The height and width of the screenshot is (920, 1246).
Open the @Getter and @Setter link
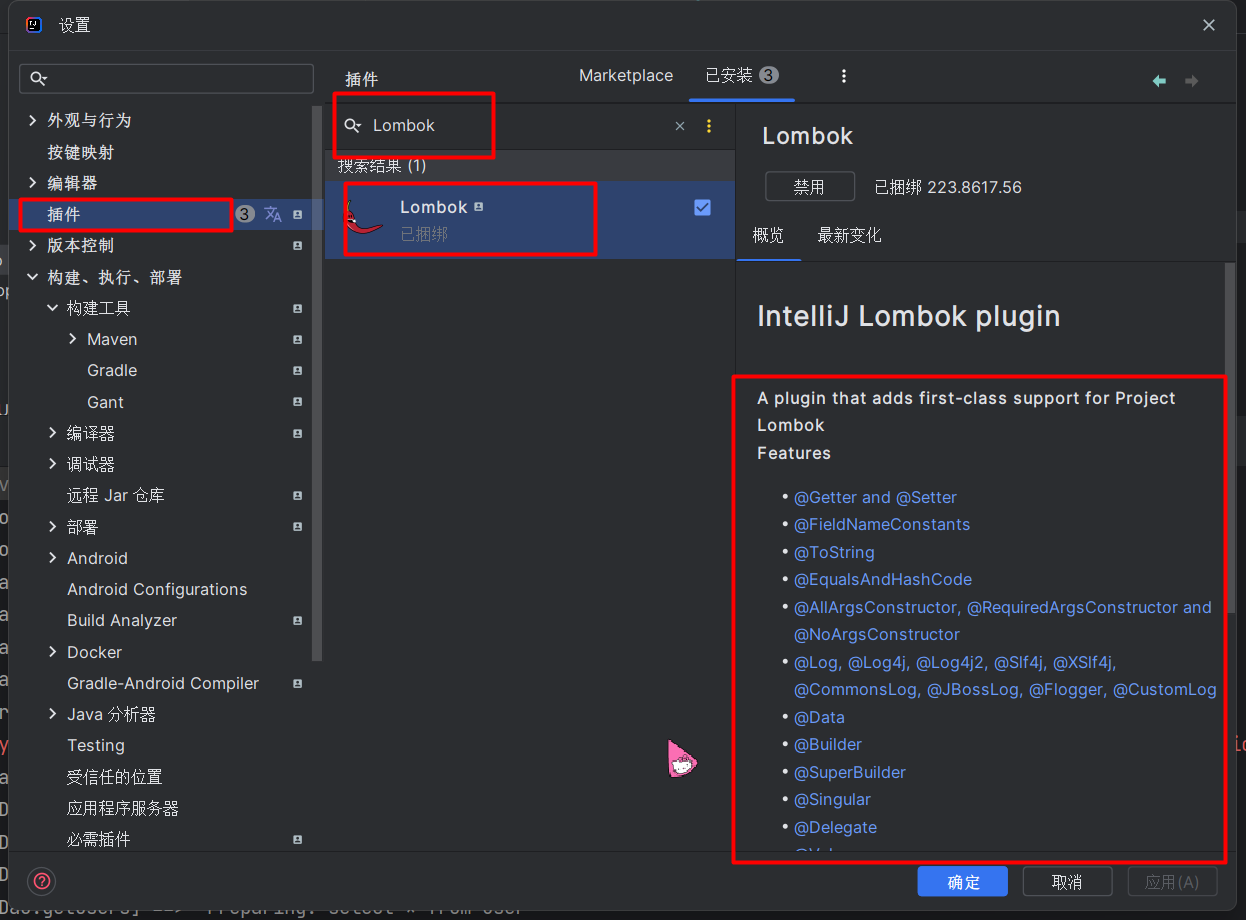pyautogui.click(x=875, y=497)
